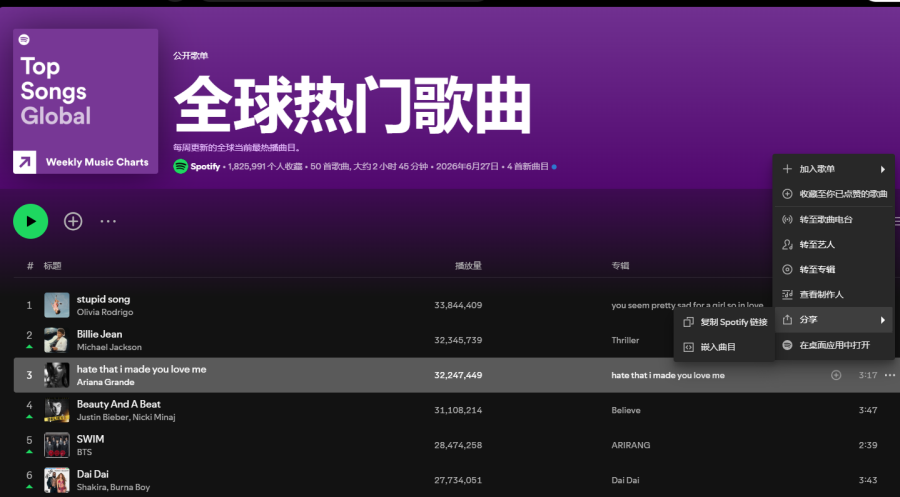This screenshot has width=900, height=497.
Task: Click the hate that i made you love me artwork
Action: (x=57, y=375)
